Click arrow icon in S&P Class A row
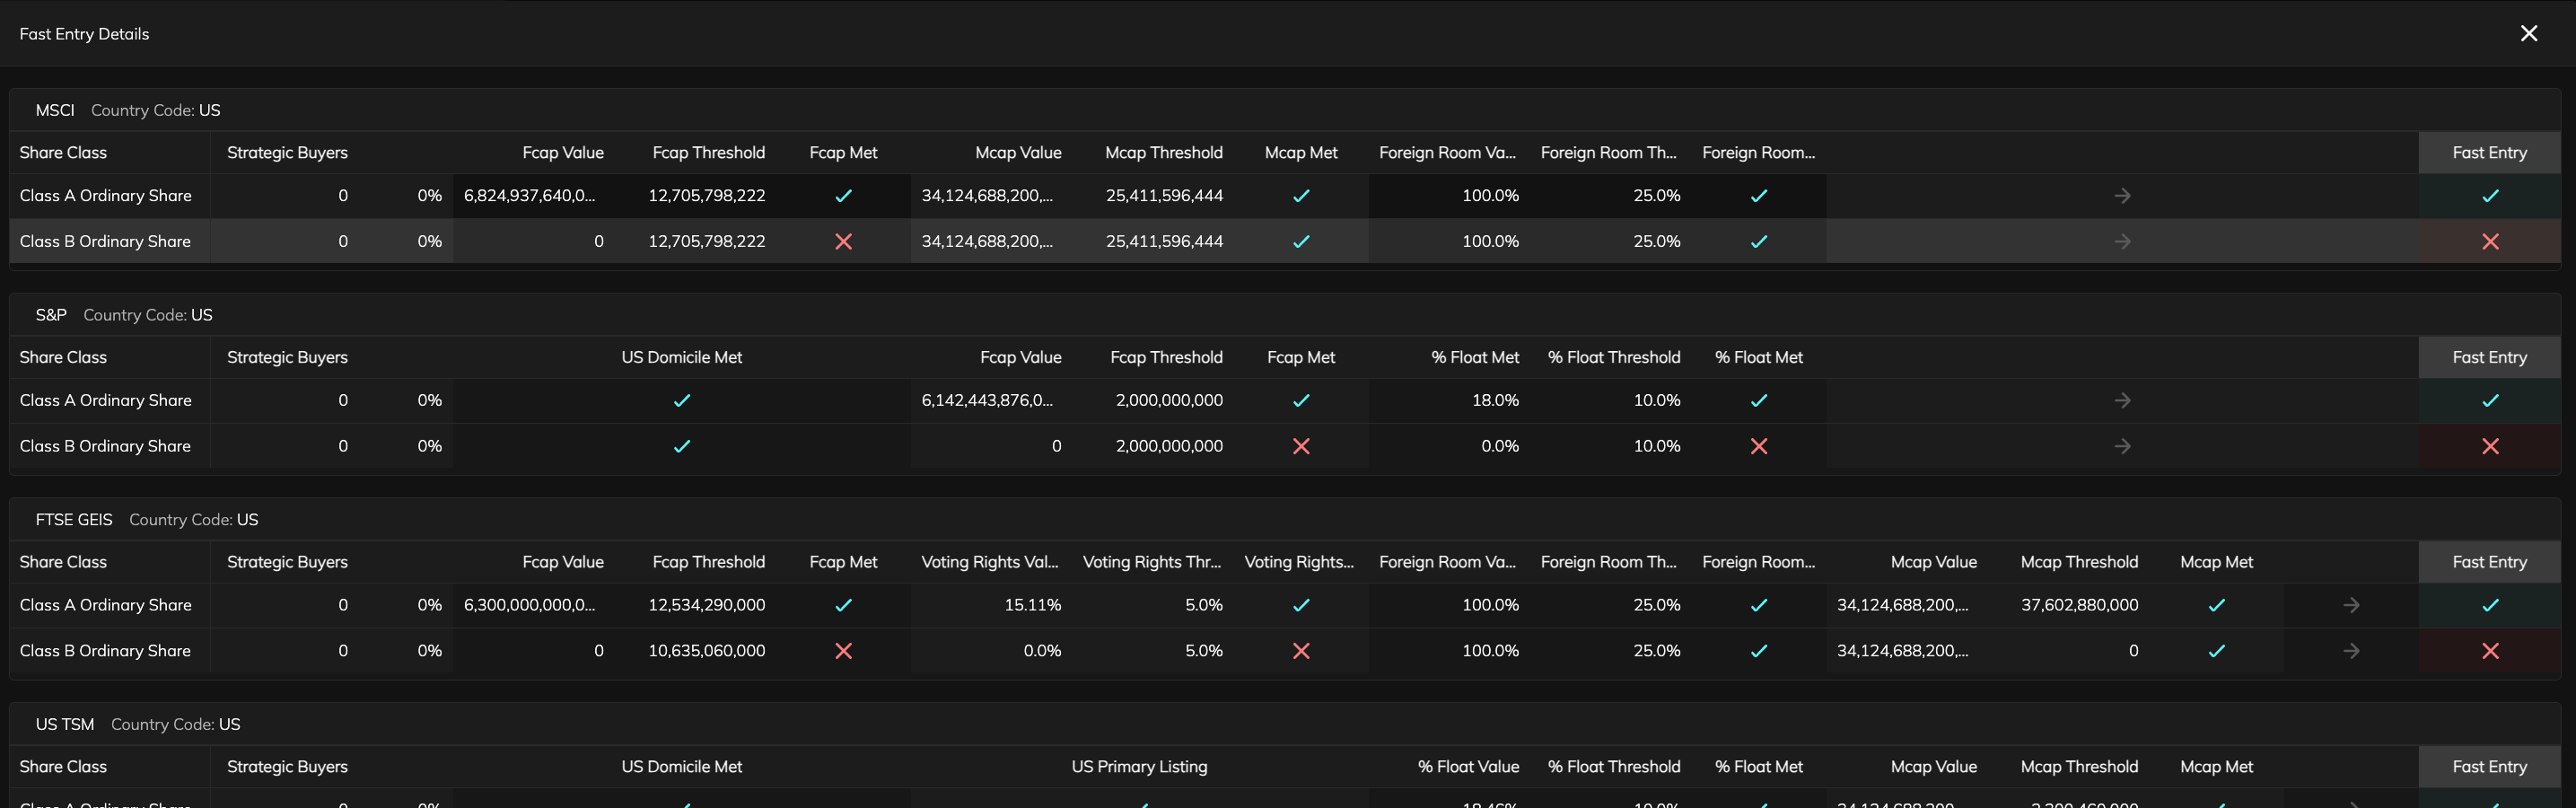Screen dimensions: 2576x808 click(x=2122, y=401)
